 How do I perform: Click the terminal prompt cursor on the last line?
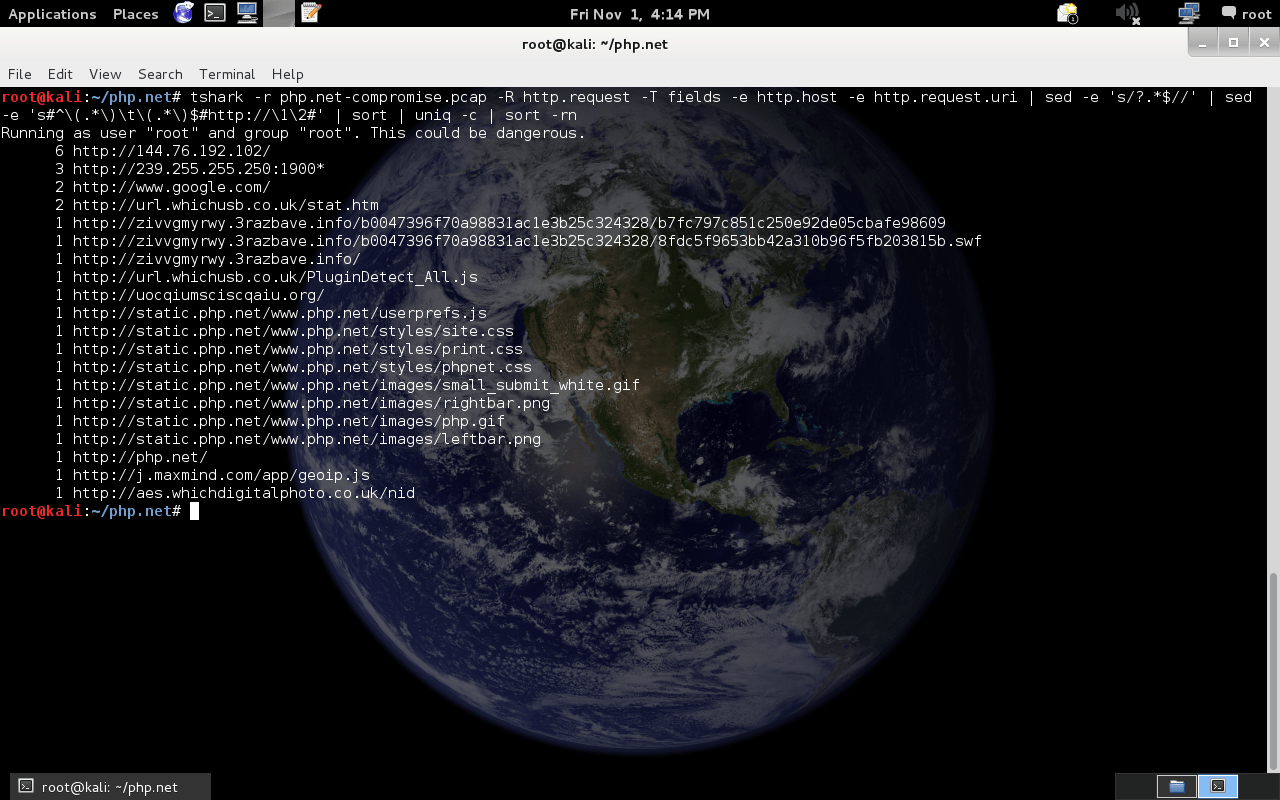tap(195, 511)
